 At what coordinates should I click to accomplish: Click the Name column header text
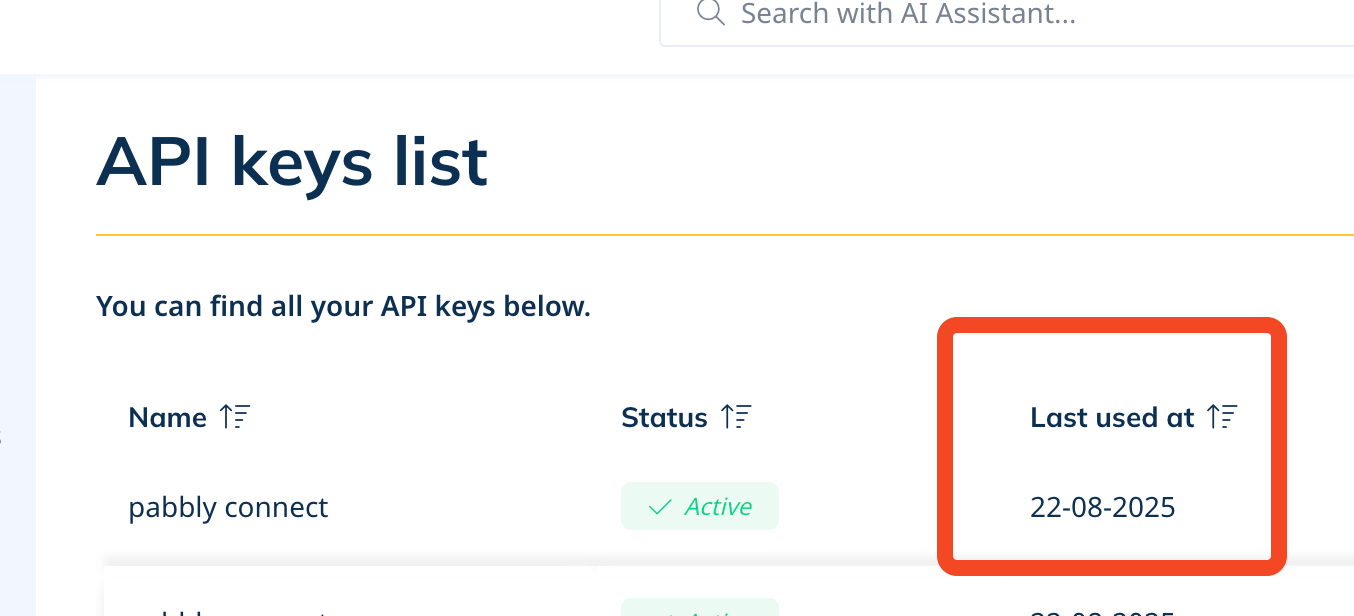[x=168, y=417]
